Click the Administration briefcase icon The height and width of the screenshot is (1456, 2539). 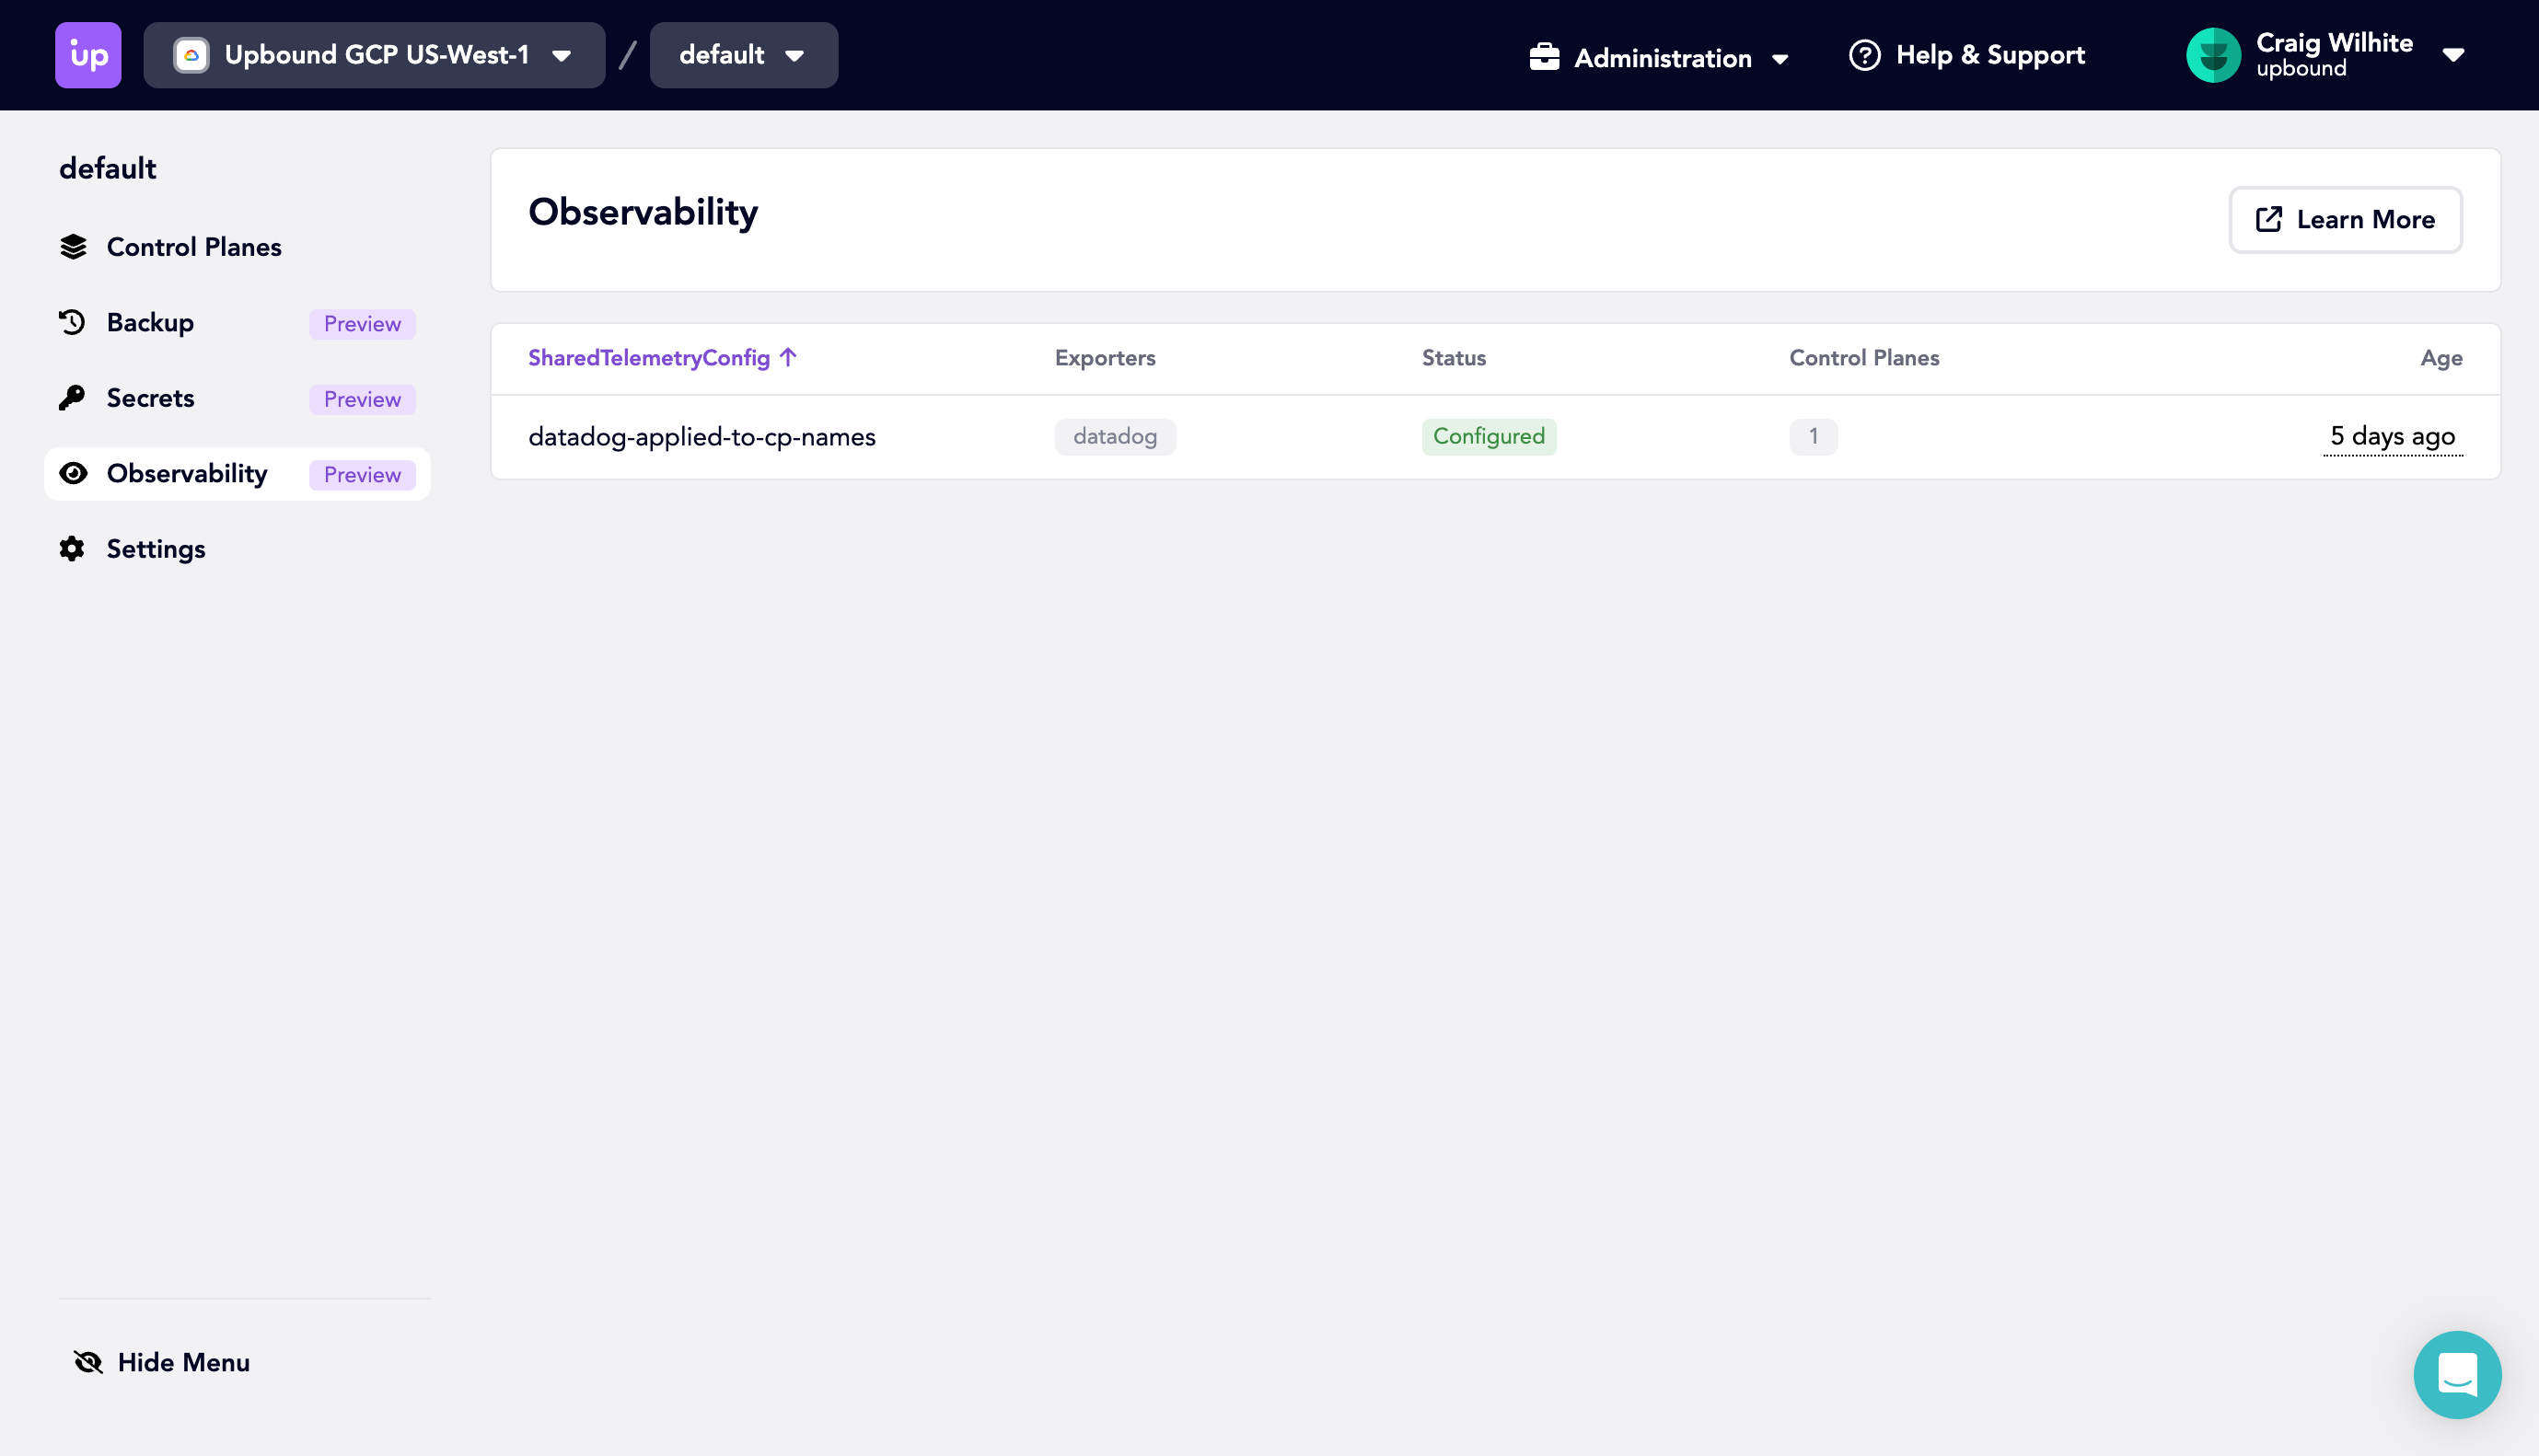pyautogui.click(x=1544, y=57)
